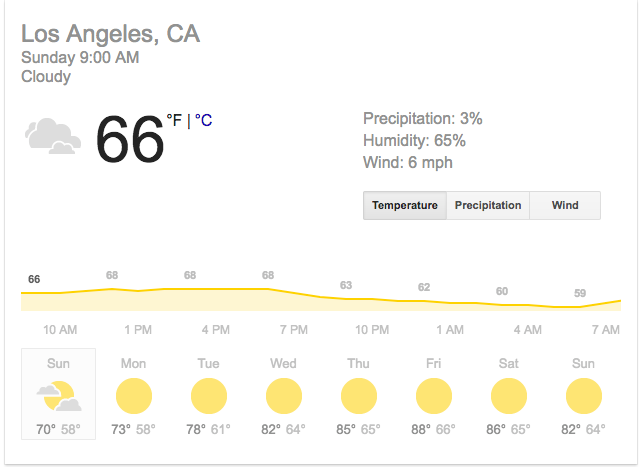
Task: Select Tuesday's sun icon
Action: pyautogui.click(x=209, y=397)
